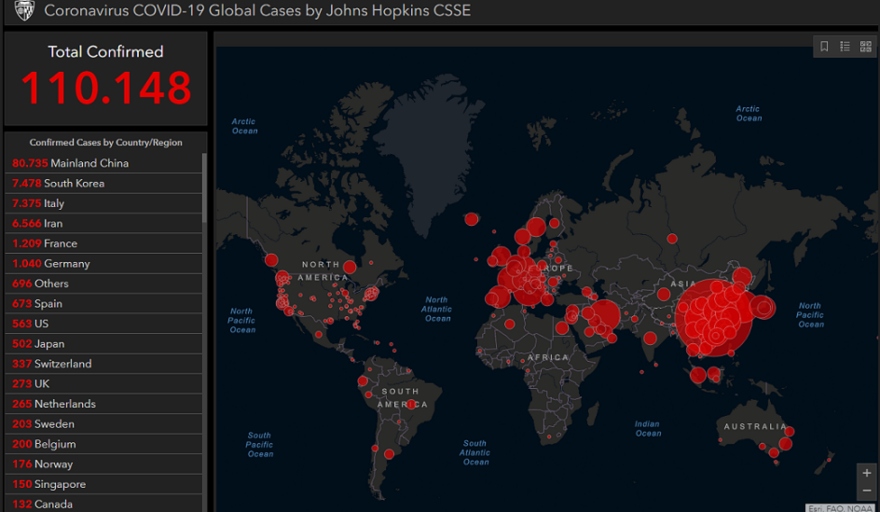Click the country list vertical scrollbar
Screen dimensions: 880x512
[x=205, y=188]
